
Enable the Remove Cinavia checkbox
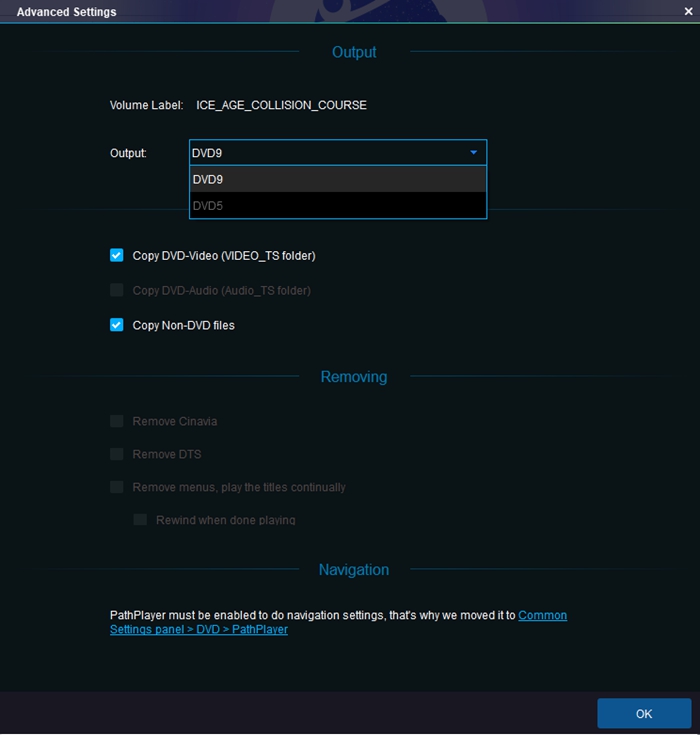click(117, 421)
